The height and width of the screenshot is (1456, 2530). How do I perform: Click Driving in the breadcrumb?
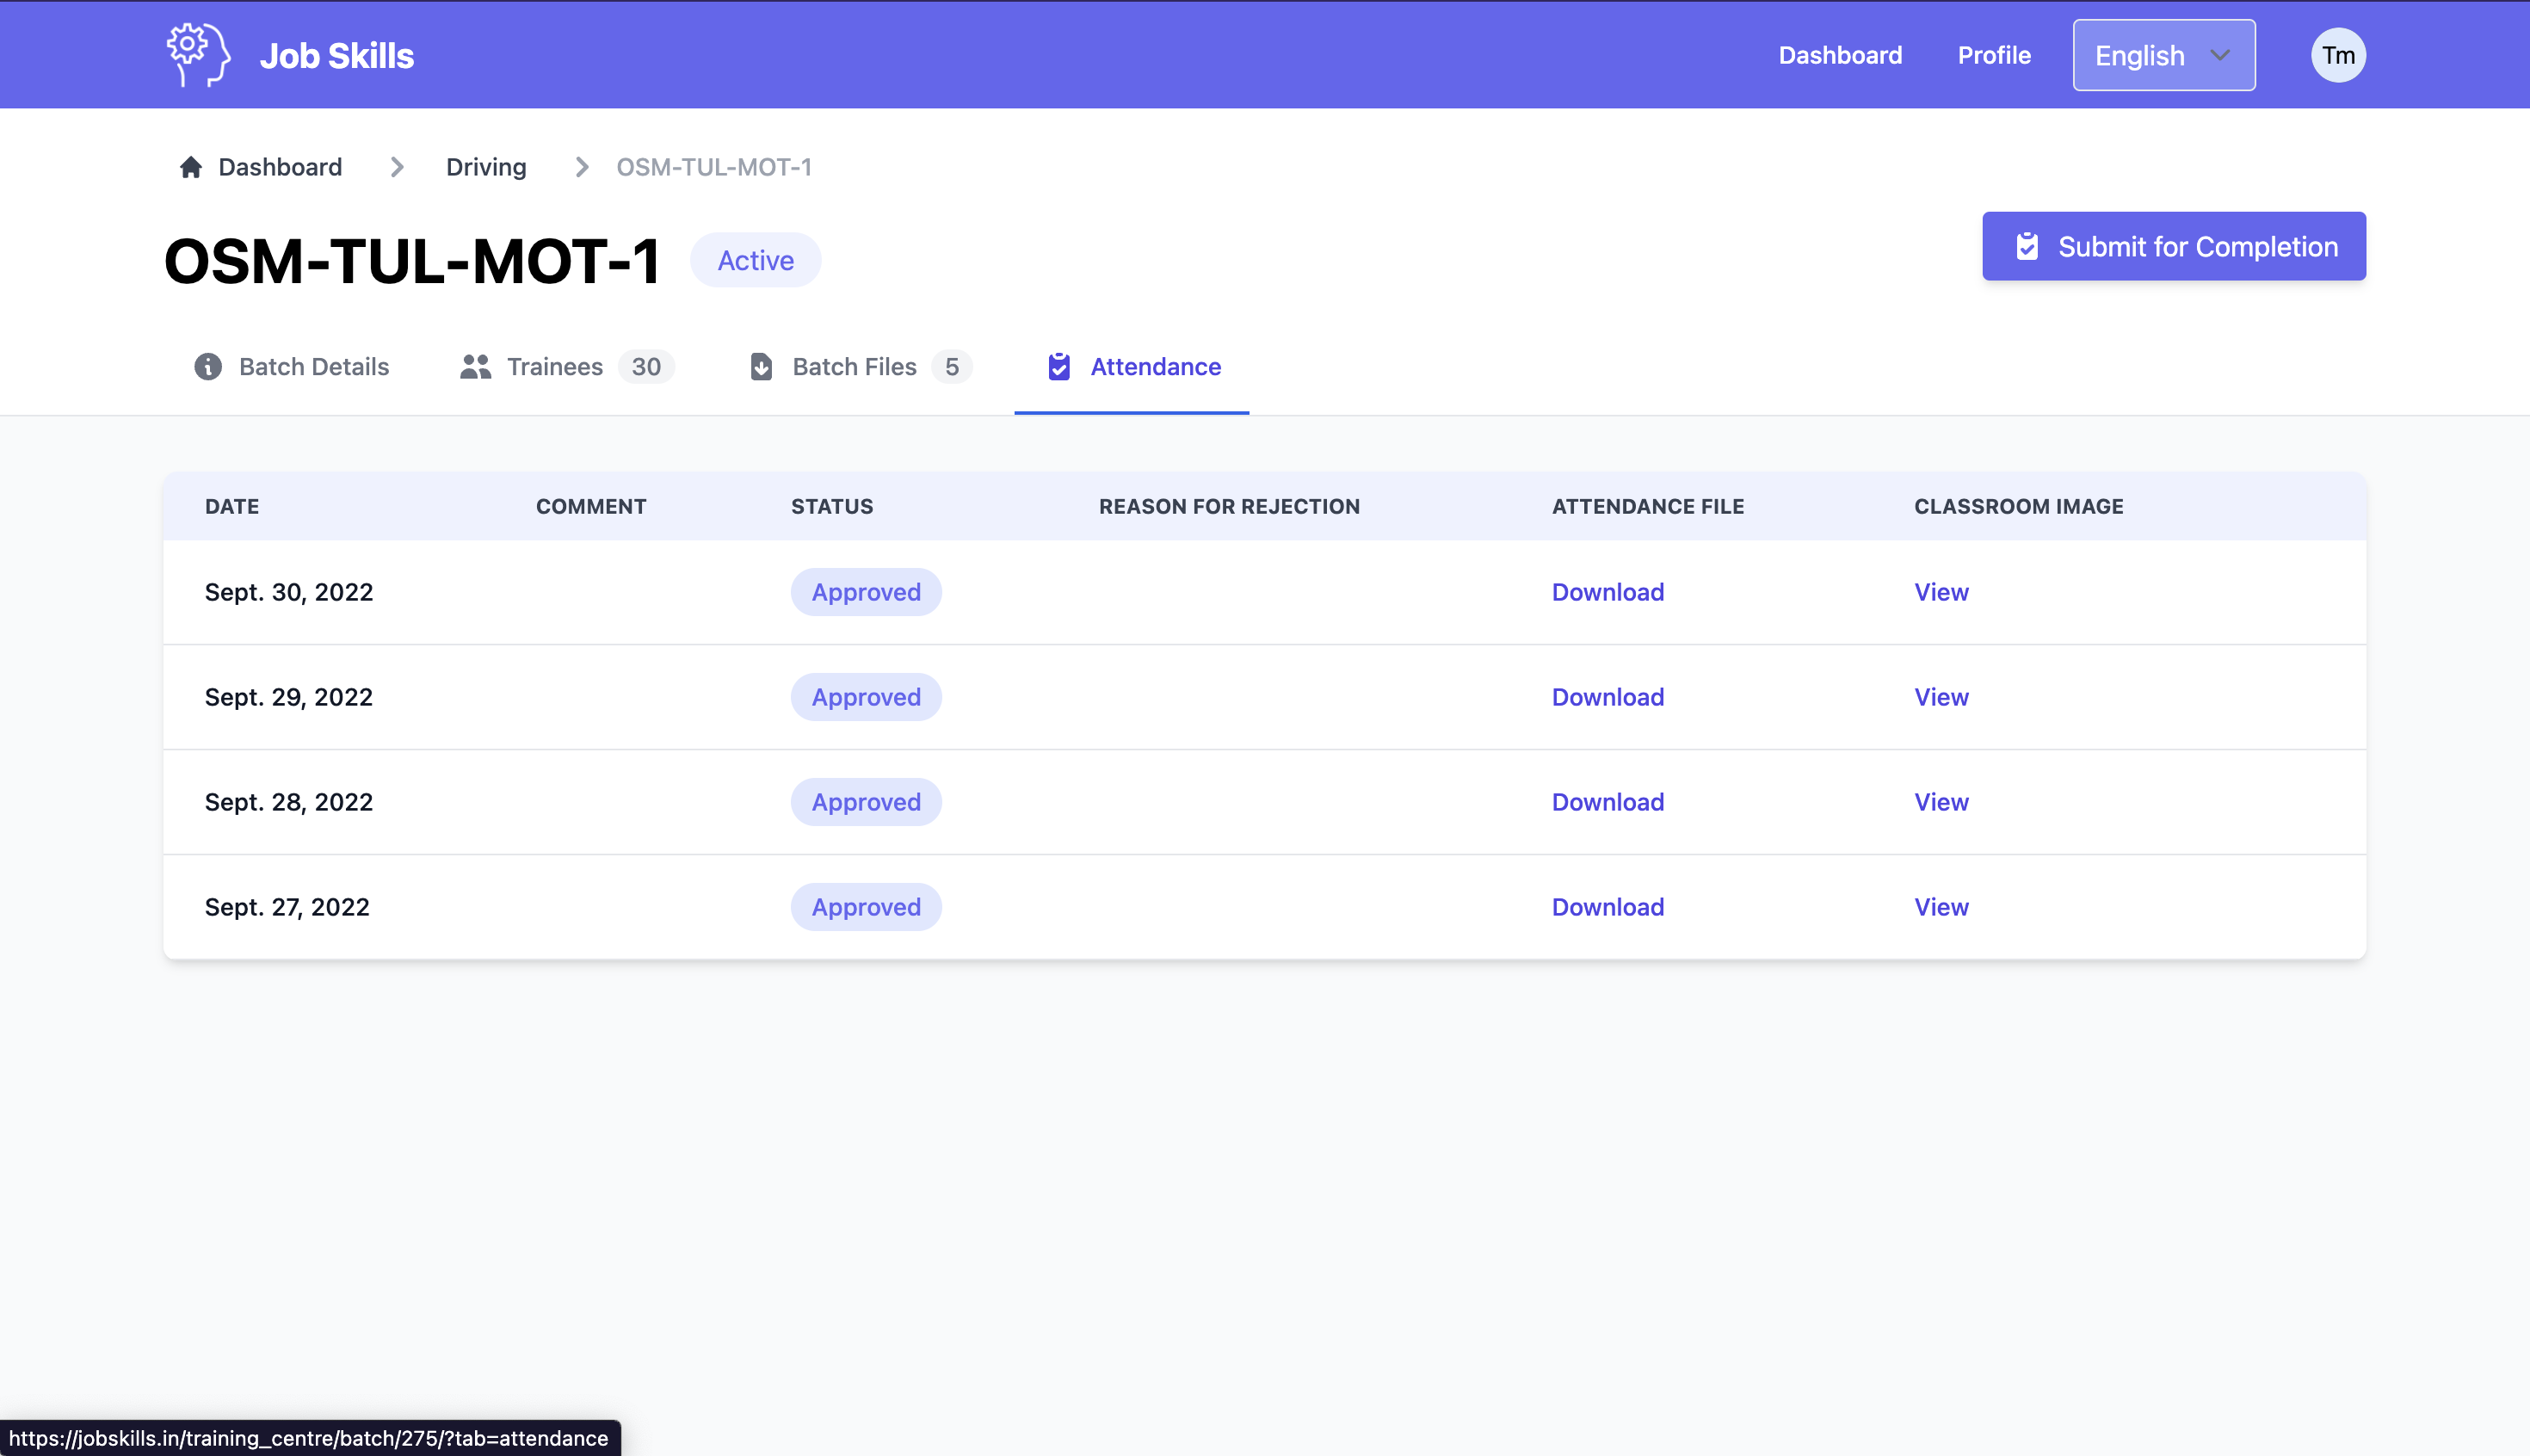tap(486, 167)
